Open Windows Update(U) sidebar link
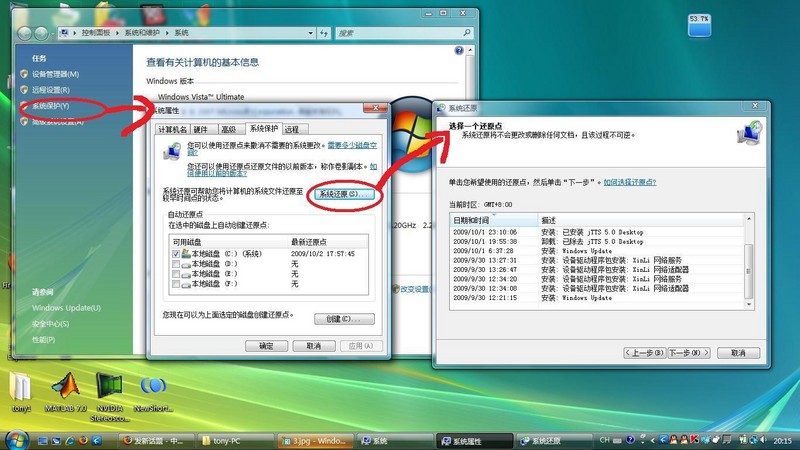This screenshot has height=450, width=800. pyautogui.click(x=66, y=308)
